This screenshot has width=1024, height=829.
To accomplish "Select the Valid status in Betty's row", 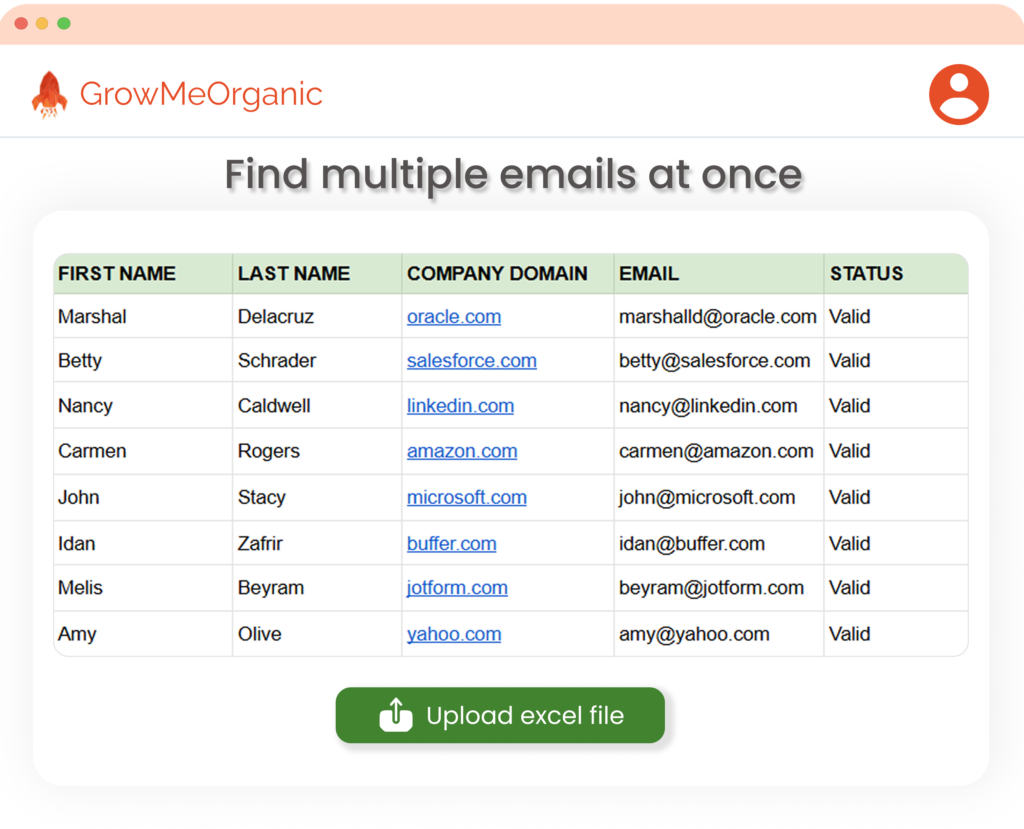I will click(849, 361).
